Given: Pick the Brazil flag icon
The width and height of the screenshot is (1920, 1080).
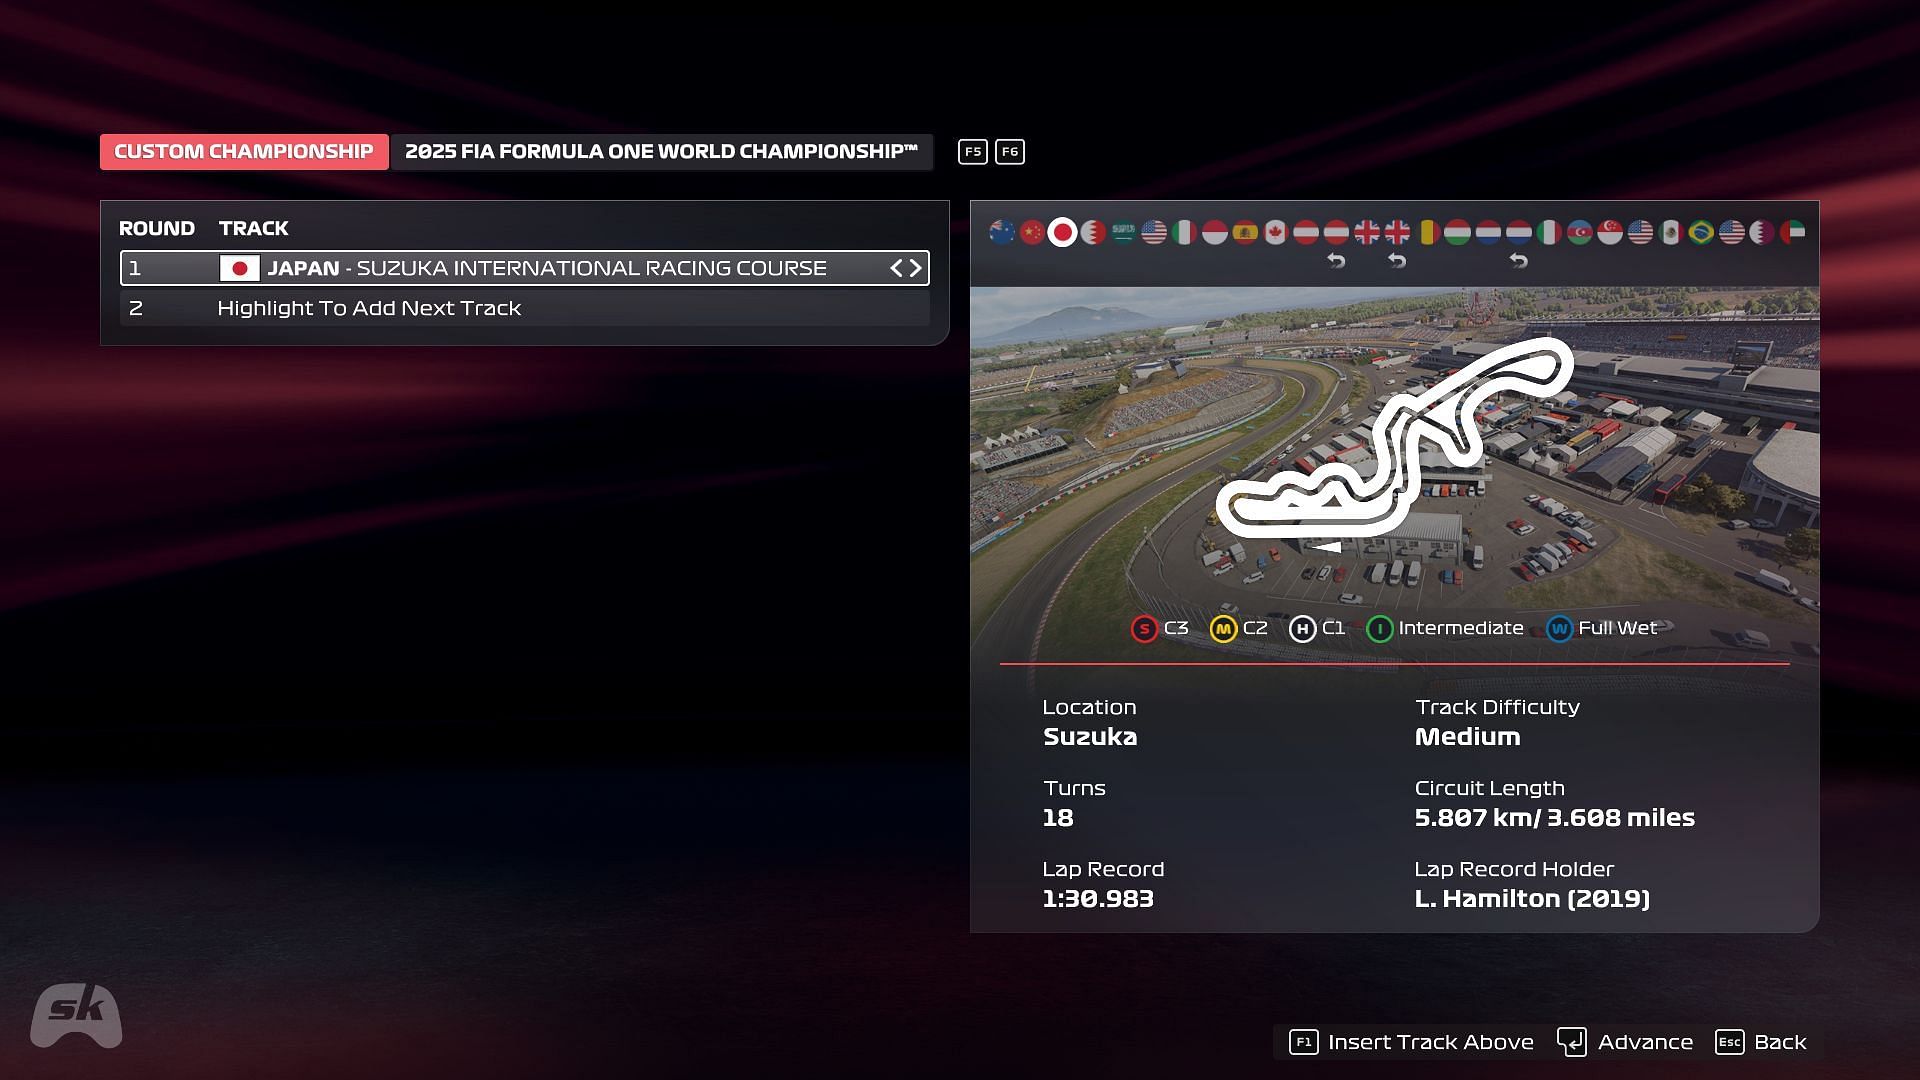Looking at the screenshot, I should coord(1700,232).
